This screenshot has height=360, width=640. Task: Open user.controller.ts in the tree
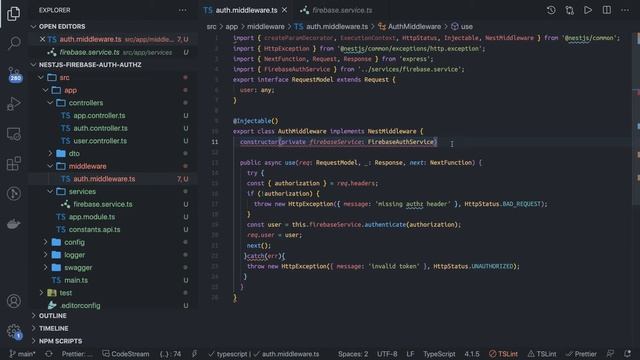[x=100, y=141]
